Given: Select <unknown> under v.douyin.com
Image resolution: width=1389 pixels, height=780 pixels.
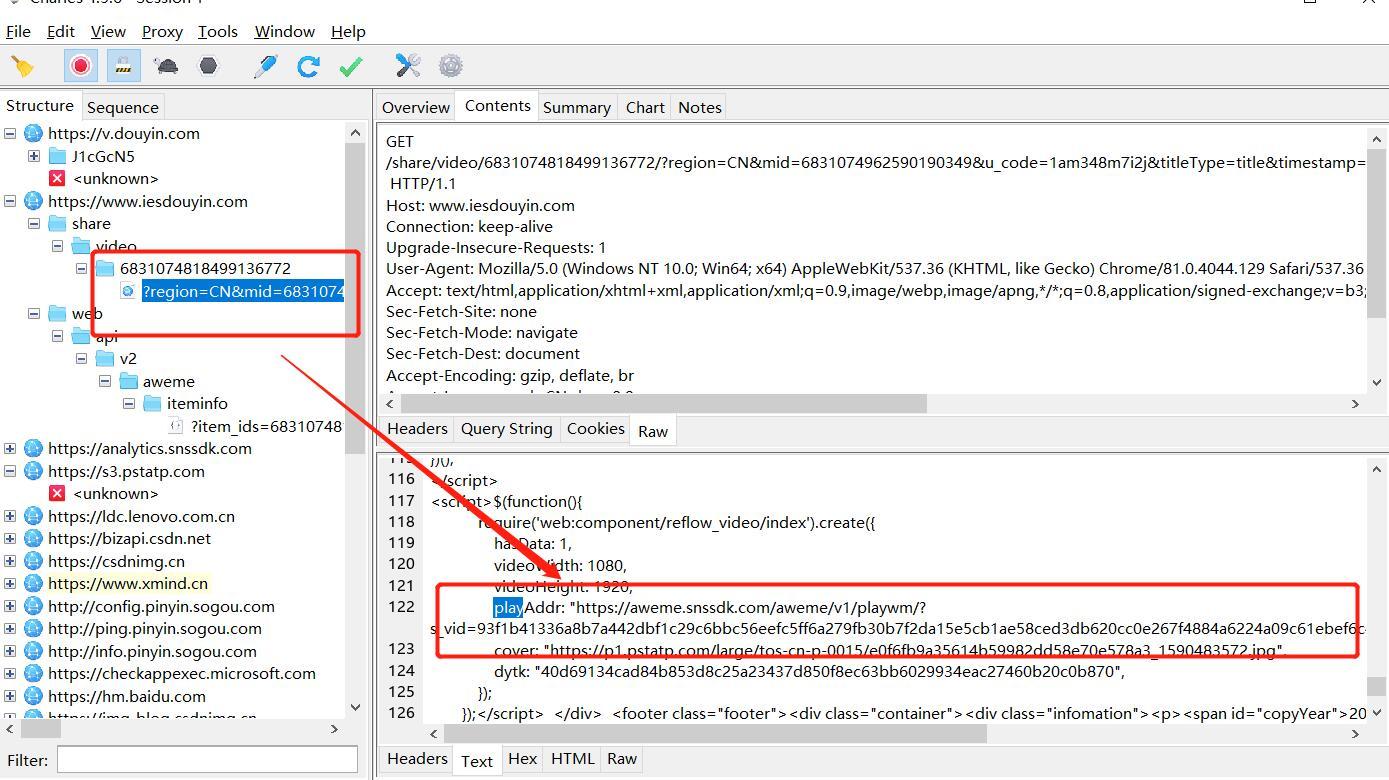Looking at the screenshot, I should [x=115, y=178].
